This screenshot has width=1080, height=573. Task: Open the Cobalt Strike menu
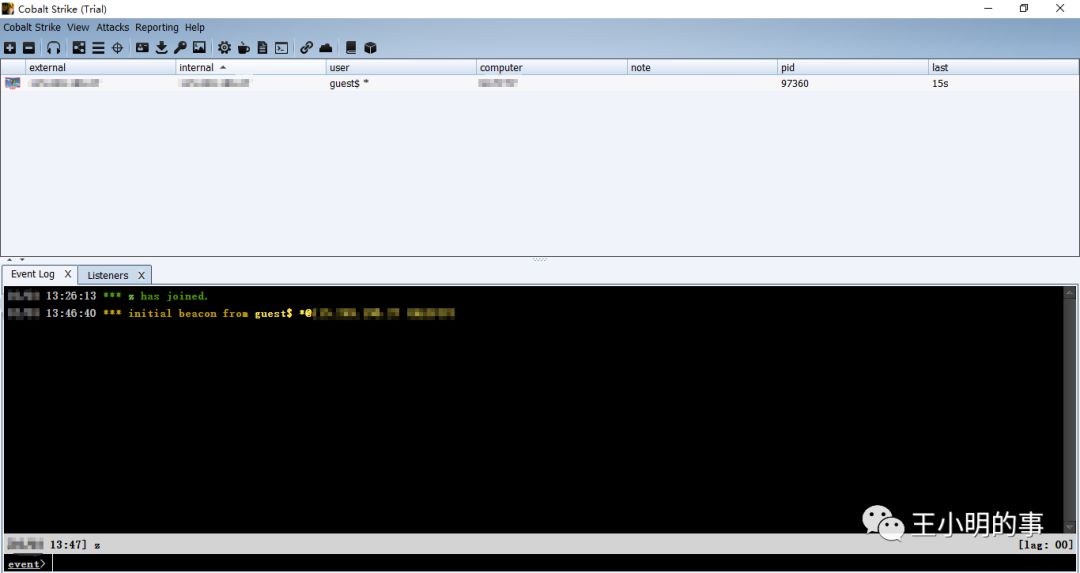pos(32,28)
